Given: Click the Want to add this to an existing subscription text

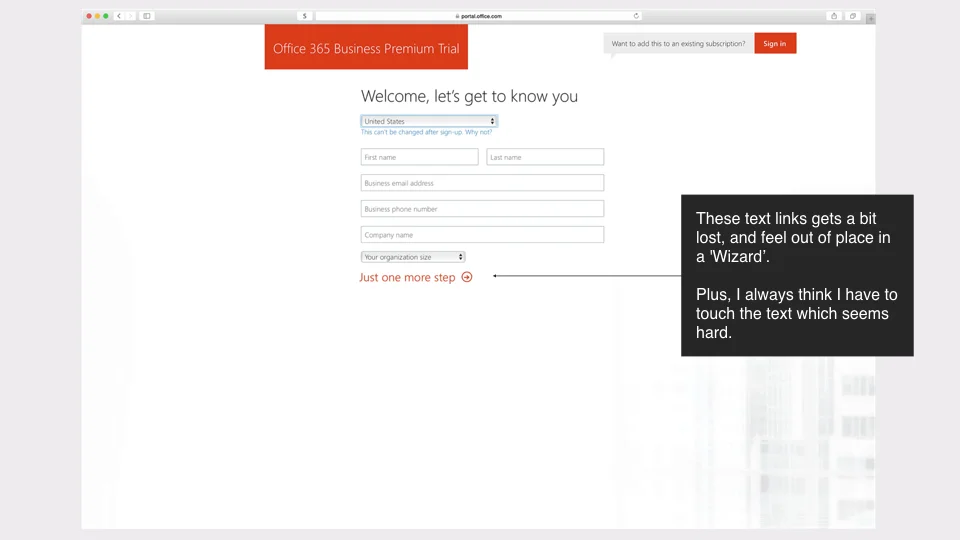Looking at the screenshot, I should [678, 43].
